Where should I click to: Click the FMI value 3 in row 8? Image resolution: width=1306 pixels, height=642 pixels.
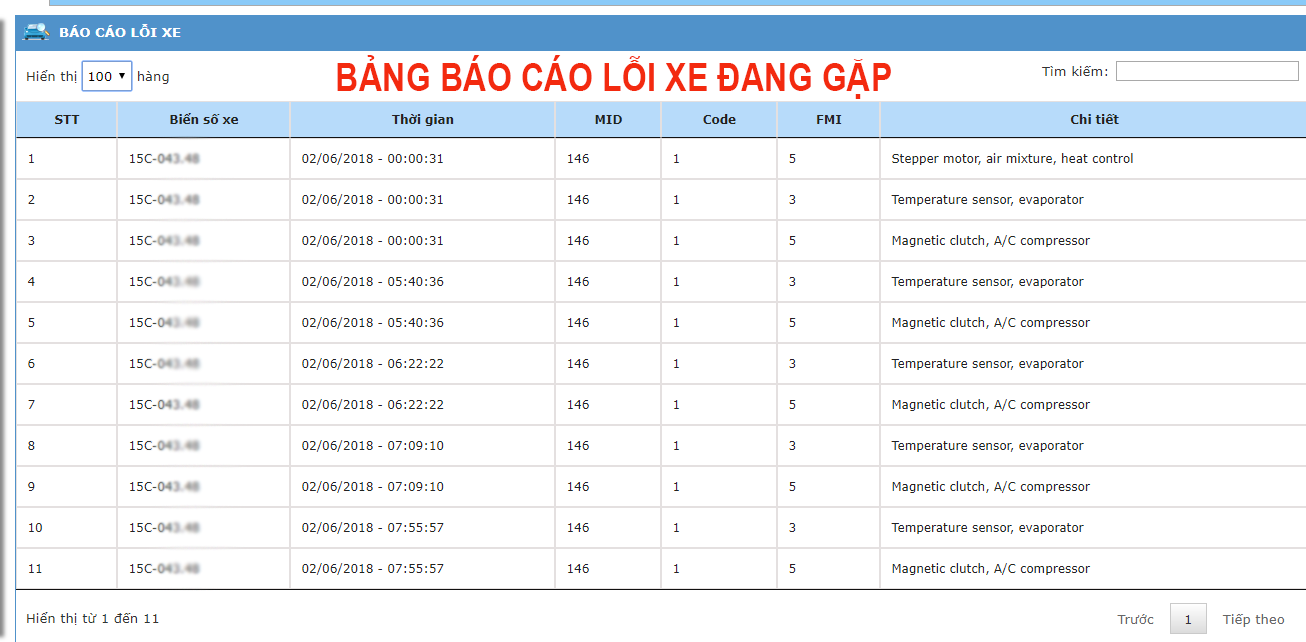click(792, 446)
